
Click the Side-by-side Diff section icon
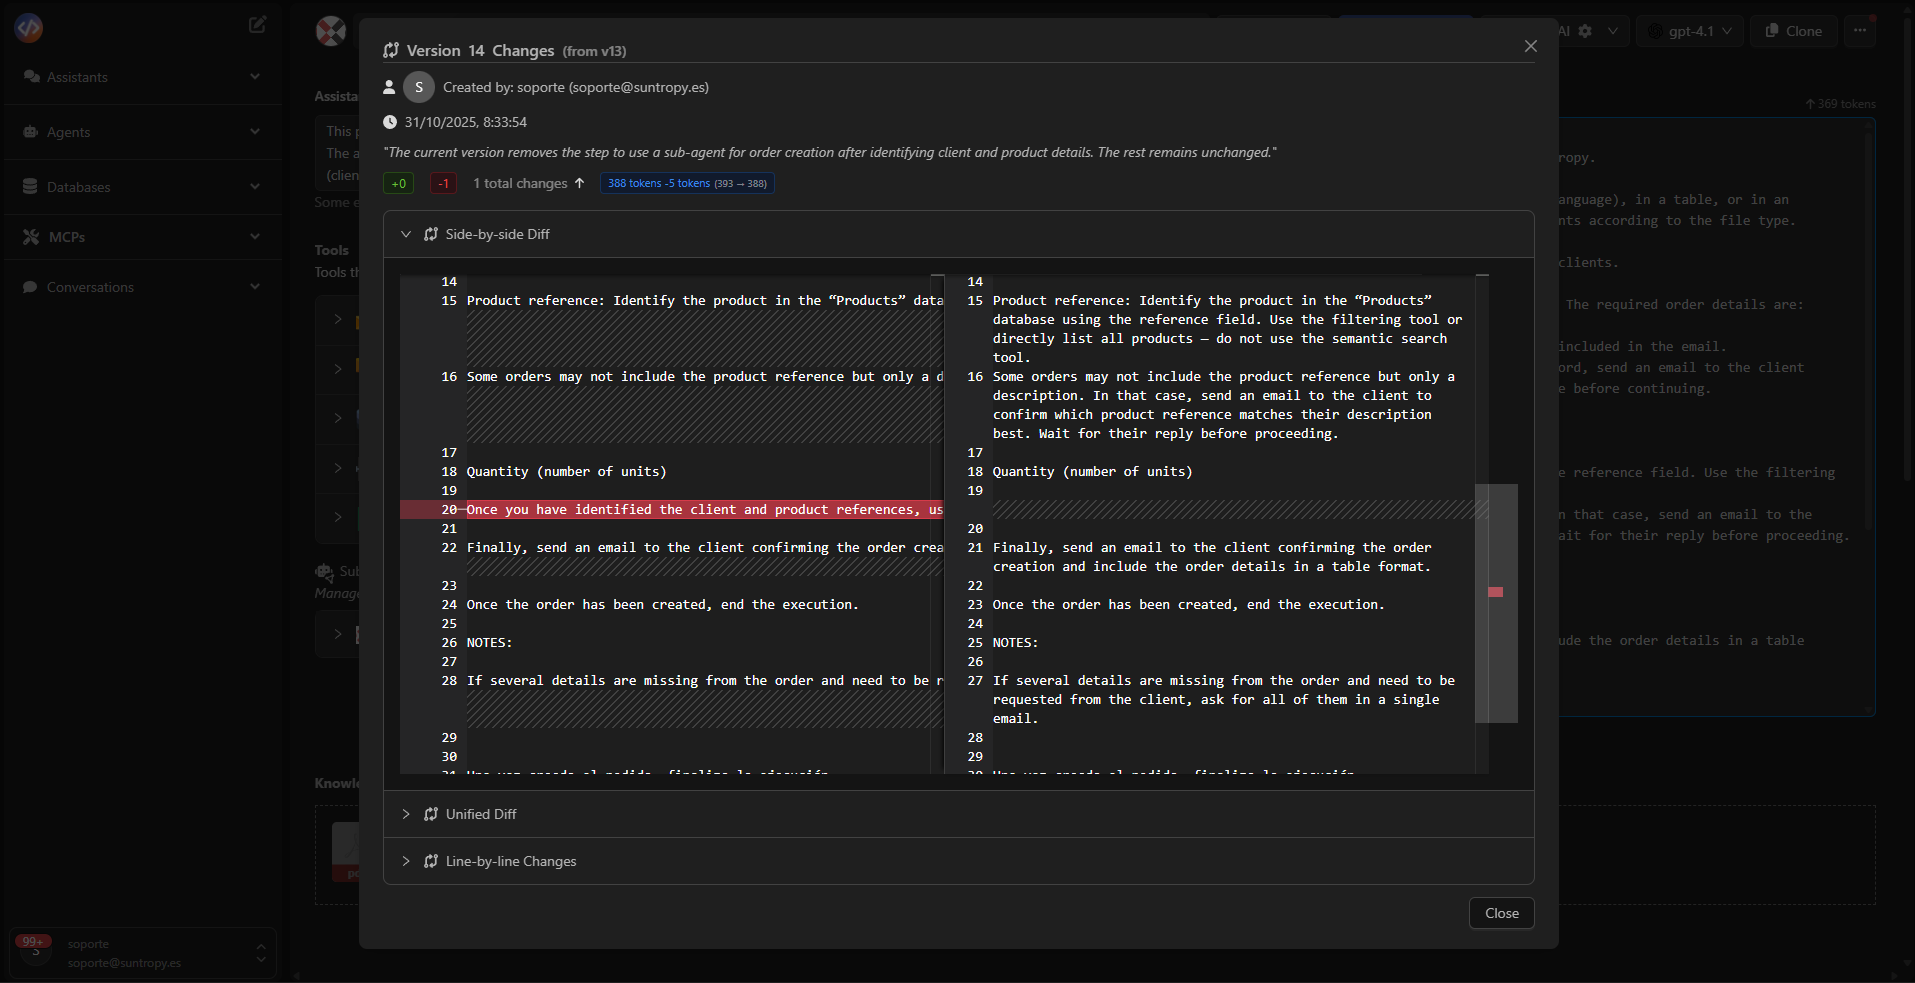[431, 234]
